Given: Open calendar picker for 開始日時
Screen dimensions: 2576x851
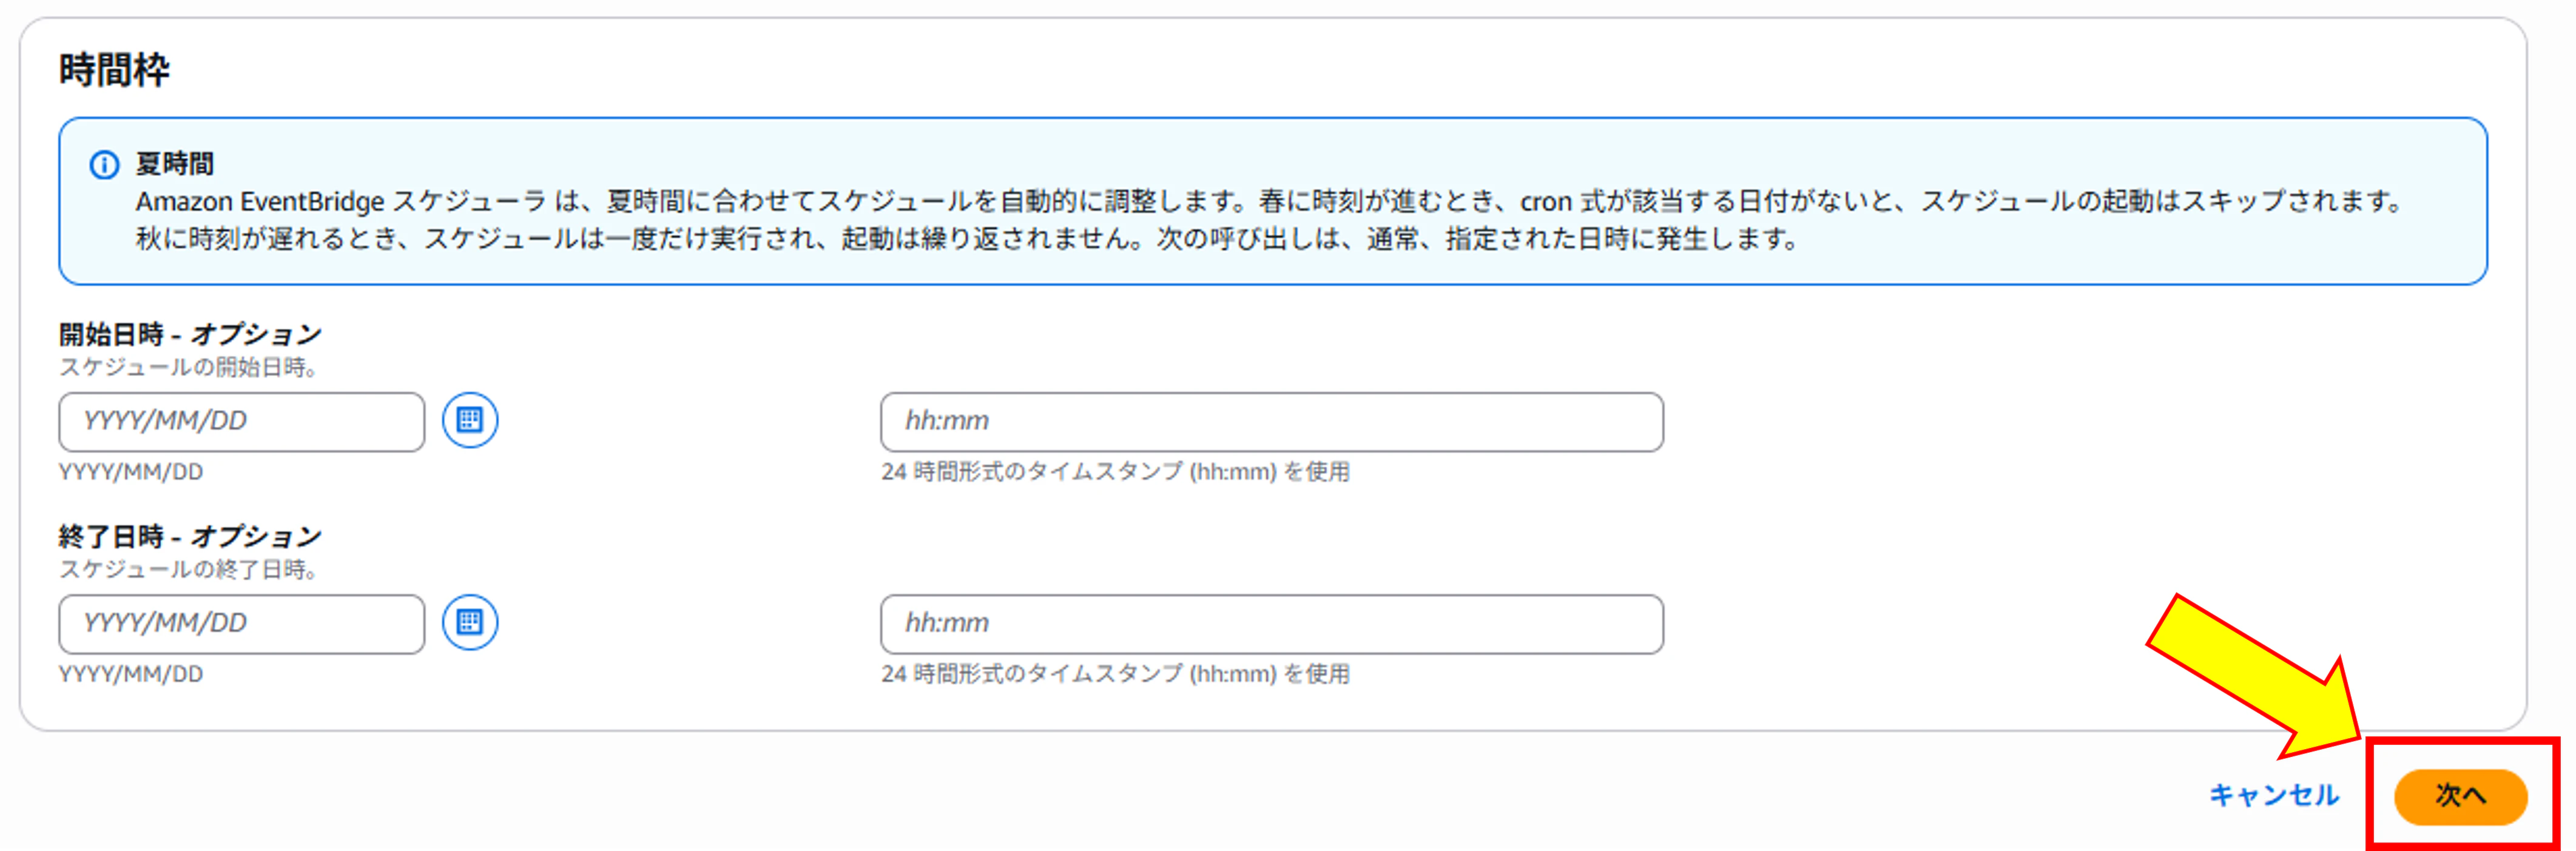Looking at the screenshot, I should pyautogui.click(x=470, y=420).
